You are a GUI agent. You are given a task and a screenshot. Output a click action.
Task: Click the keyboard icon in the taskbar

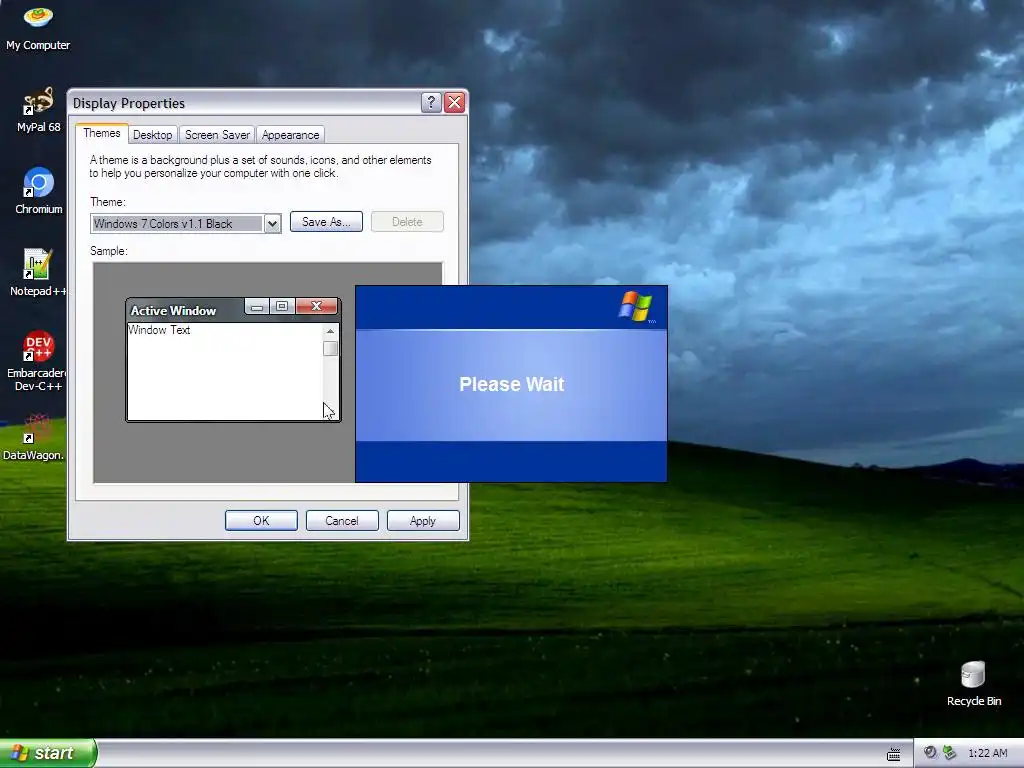[x=893, y=754]
